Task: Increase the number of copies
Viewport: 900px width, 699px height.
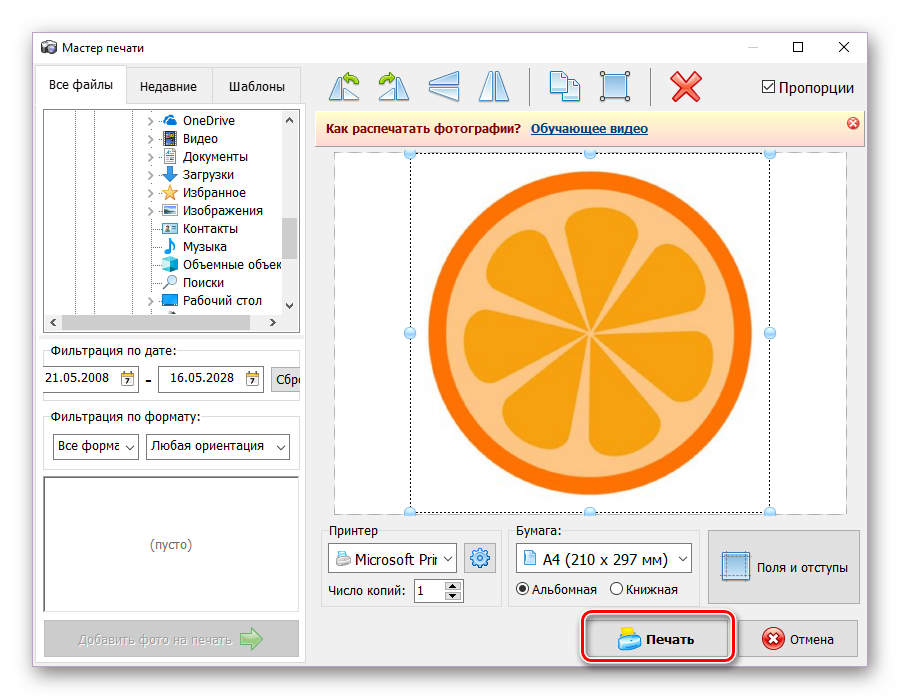Action: point(453,586)
